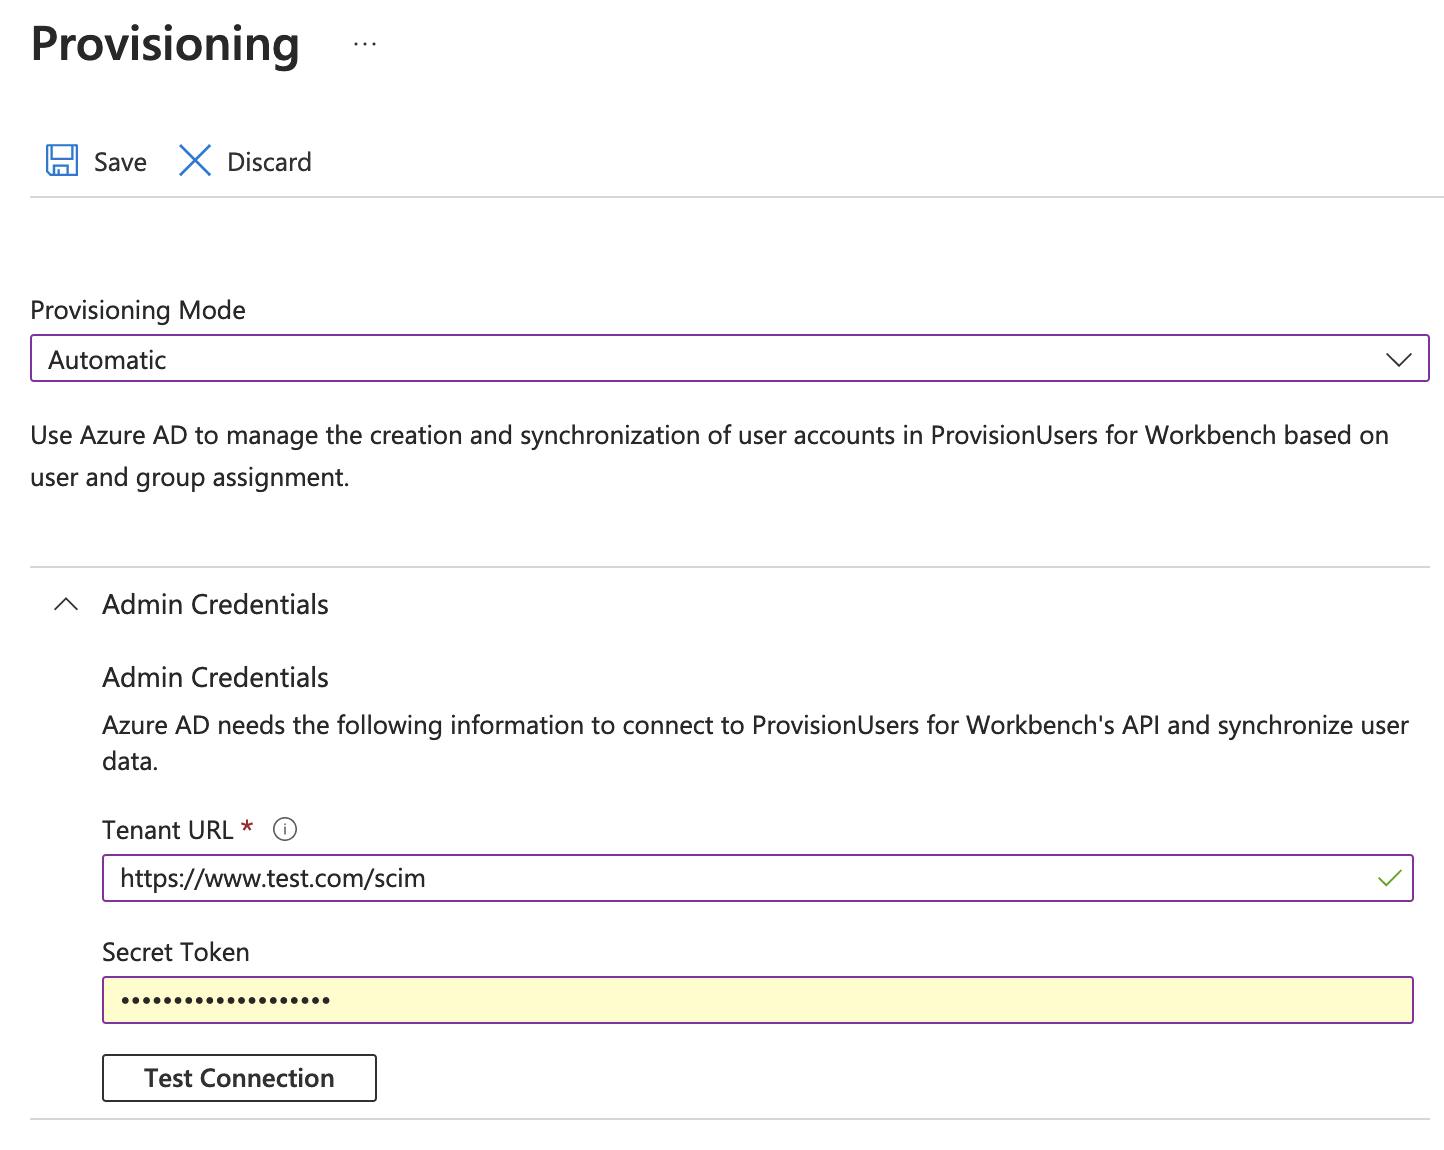Click the green checkmark in Tenant URL field

coord(1389,878)
